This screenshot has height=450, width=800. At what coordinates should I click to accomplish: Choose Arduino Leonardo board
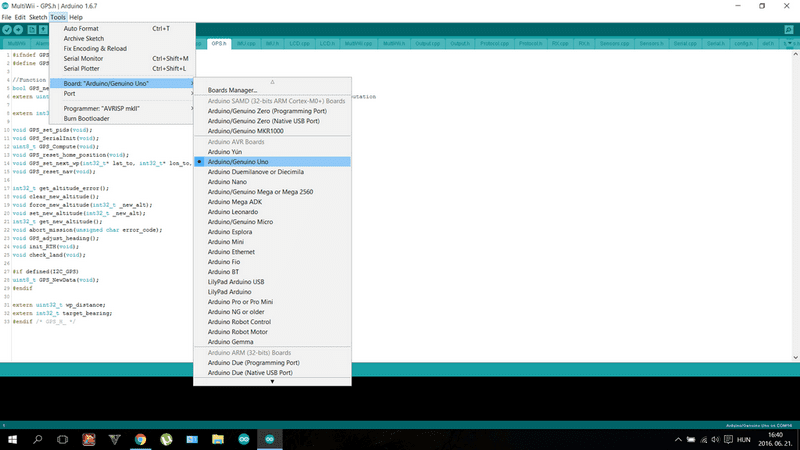pos(272,212)
